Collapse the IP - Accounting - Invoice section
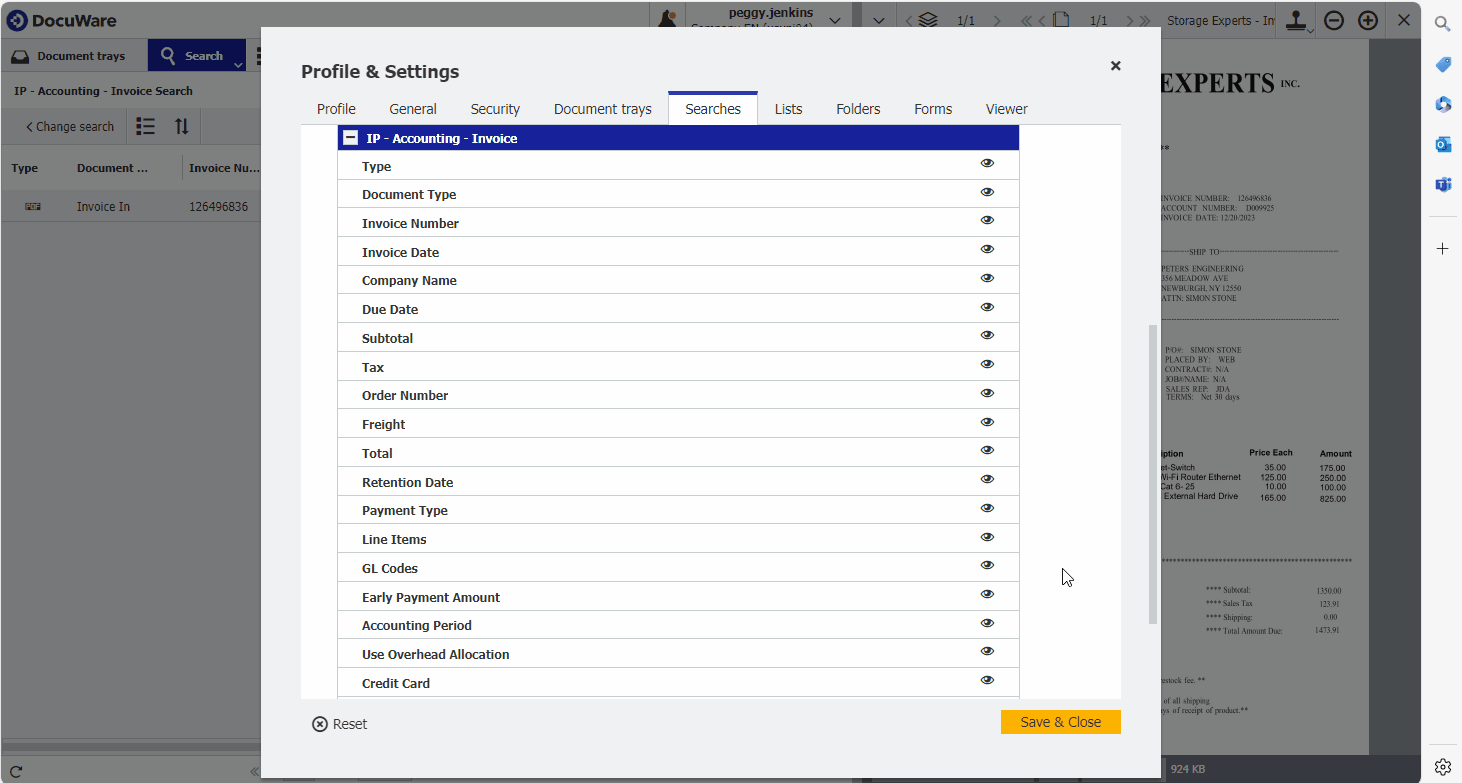Screen dimensions: 1462x783 click(x=350, y=138)
